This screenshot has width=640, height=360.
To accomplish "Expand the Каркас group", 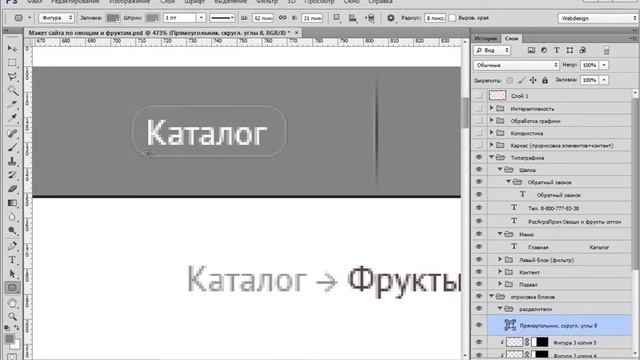I will (x=492, y=145).
